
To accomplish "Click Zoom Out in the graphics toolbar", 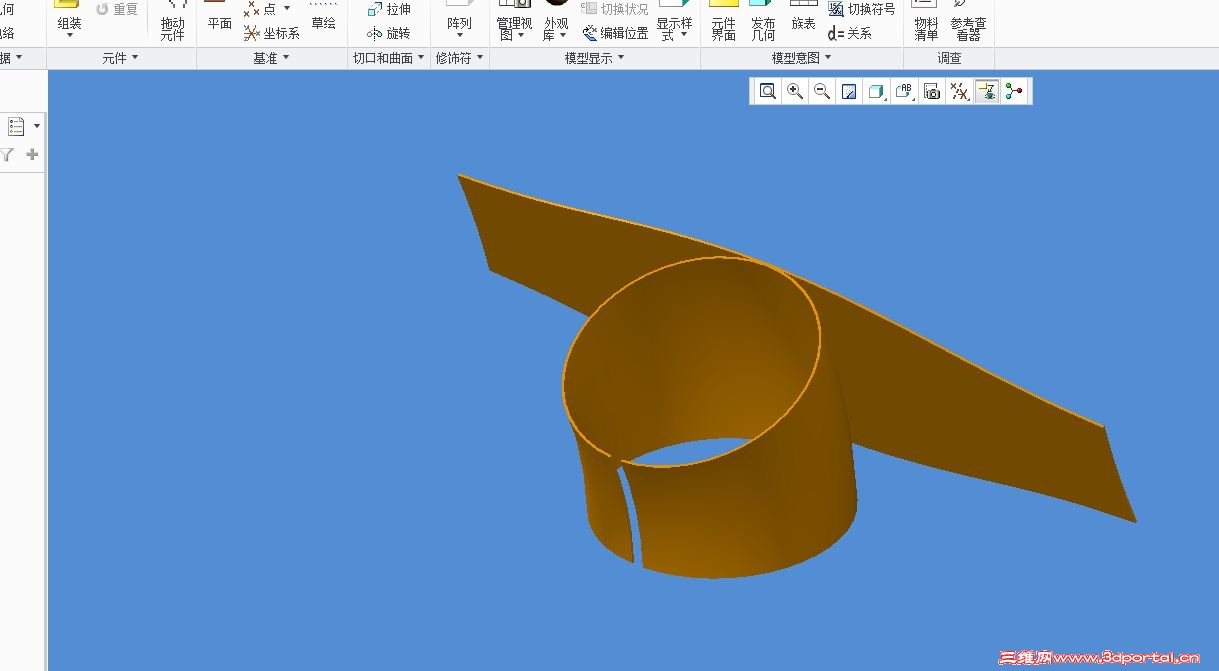I will pyautogui.click(x=822, y=92).
